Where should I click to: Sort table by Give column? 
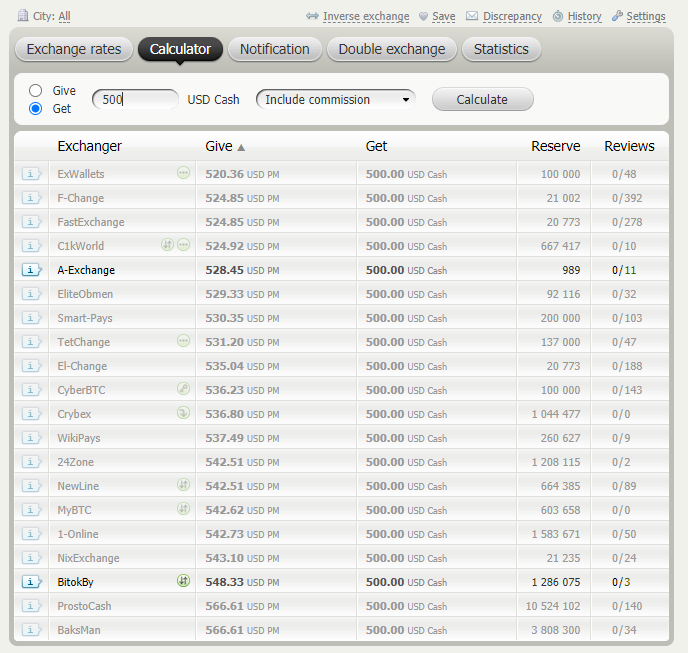point(225,146)
